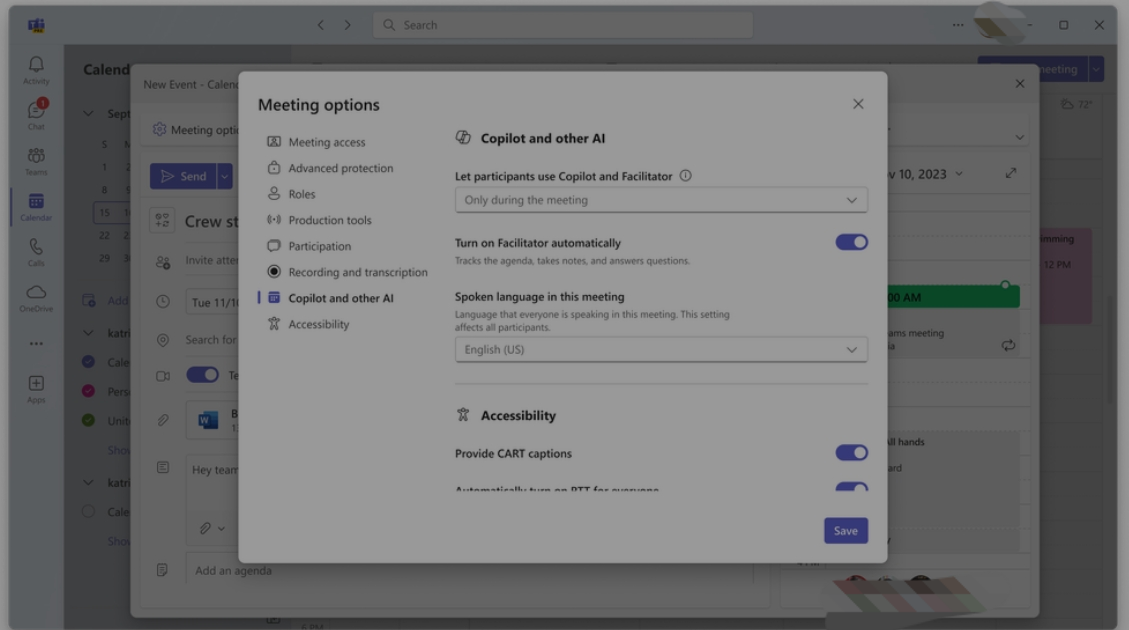Click the green calendar event block
The image size is (1129, 630).
pos(953,297)
